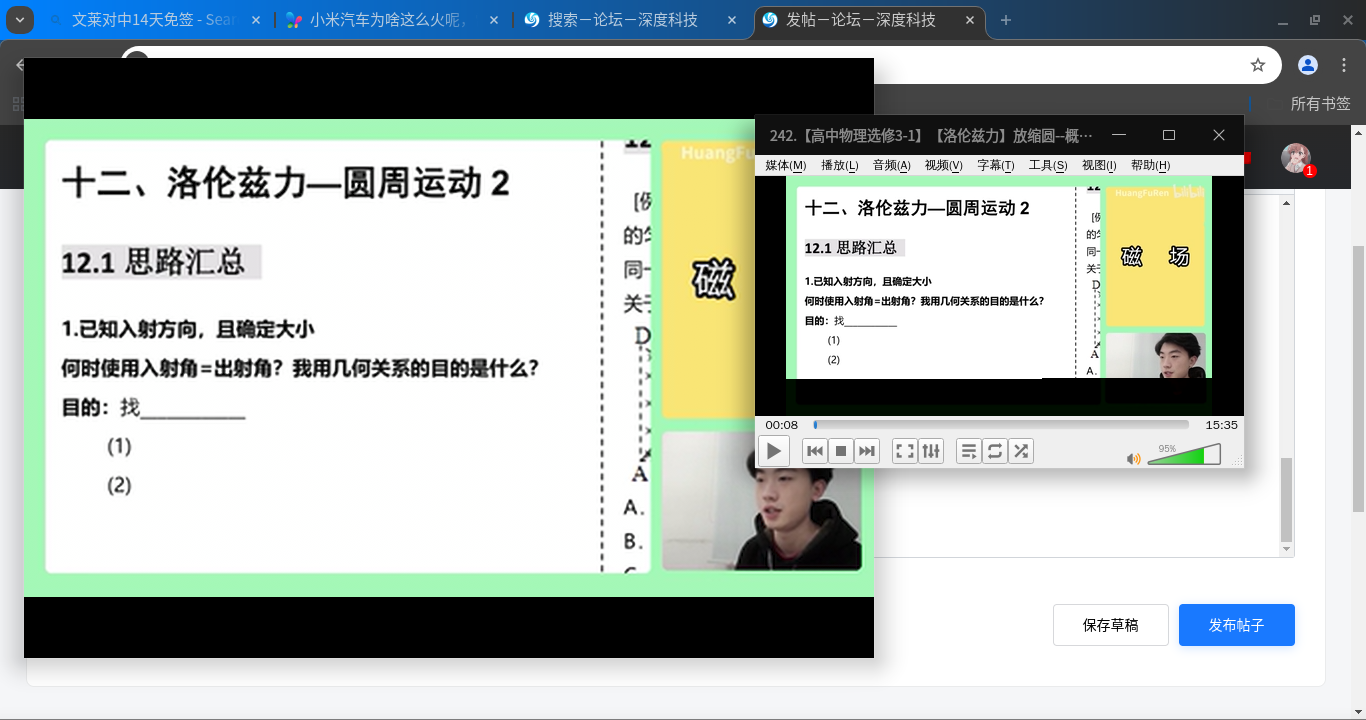Open the 媒体(M) menu
This screenshot has height=720, width=1366.
pos(785,165)
